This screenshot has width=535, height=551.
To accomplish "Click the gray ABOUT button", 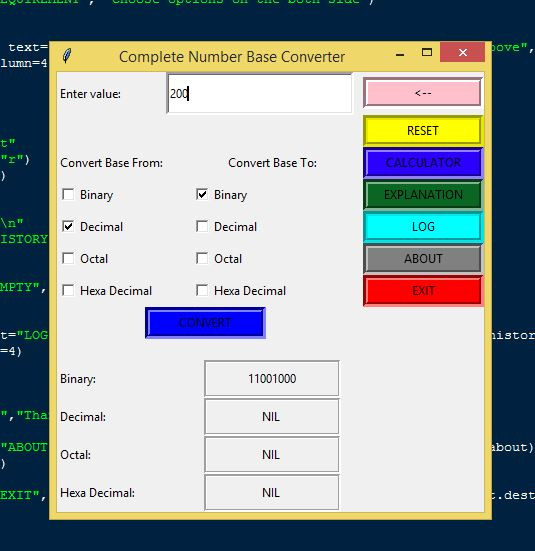I will [x=423, y=259].
